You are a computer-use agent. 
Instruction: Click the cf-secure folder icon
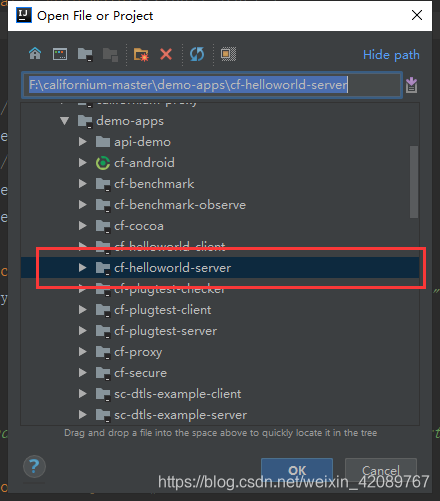(x=103, y=373)
